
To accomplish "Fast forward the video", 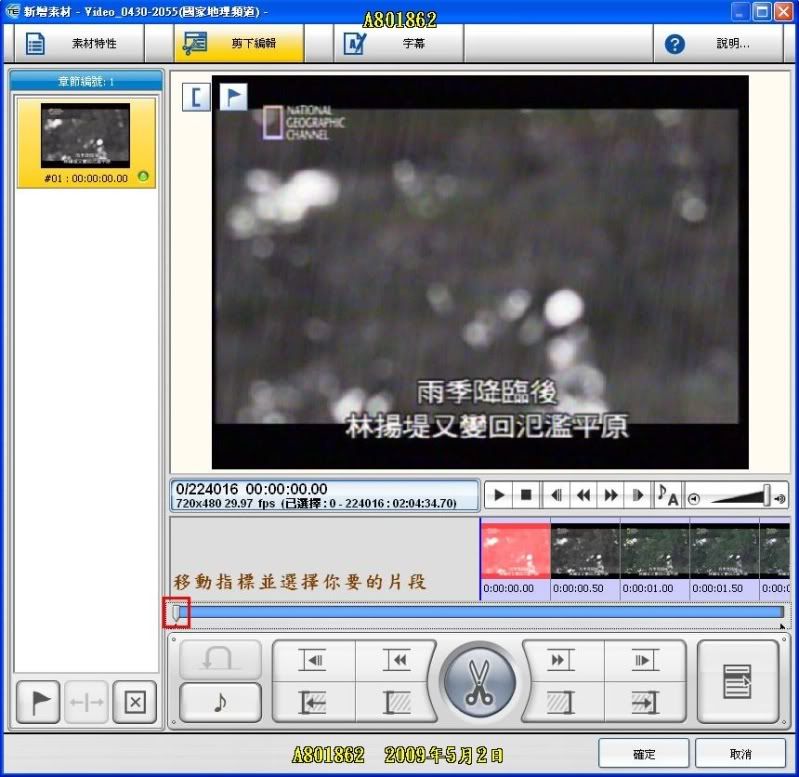I will pos(611,495).
